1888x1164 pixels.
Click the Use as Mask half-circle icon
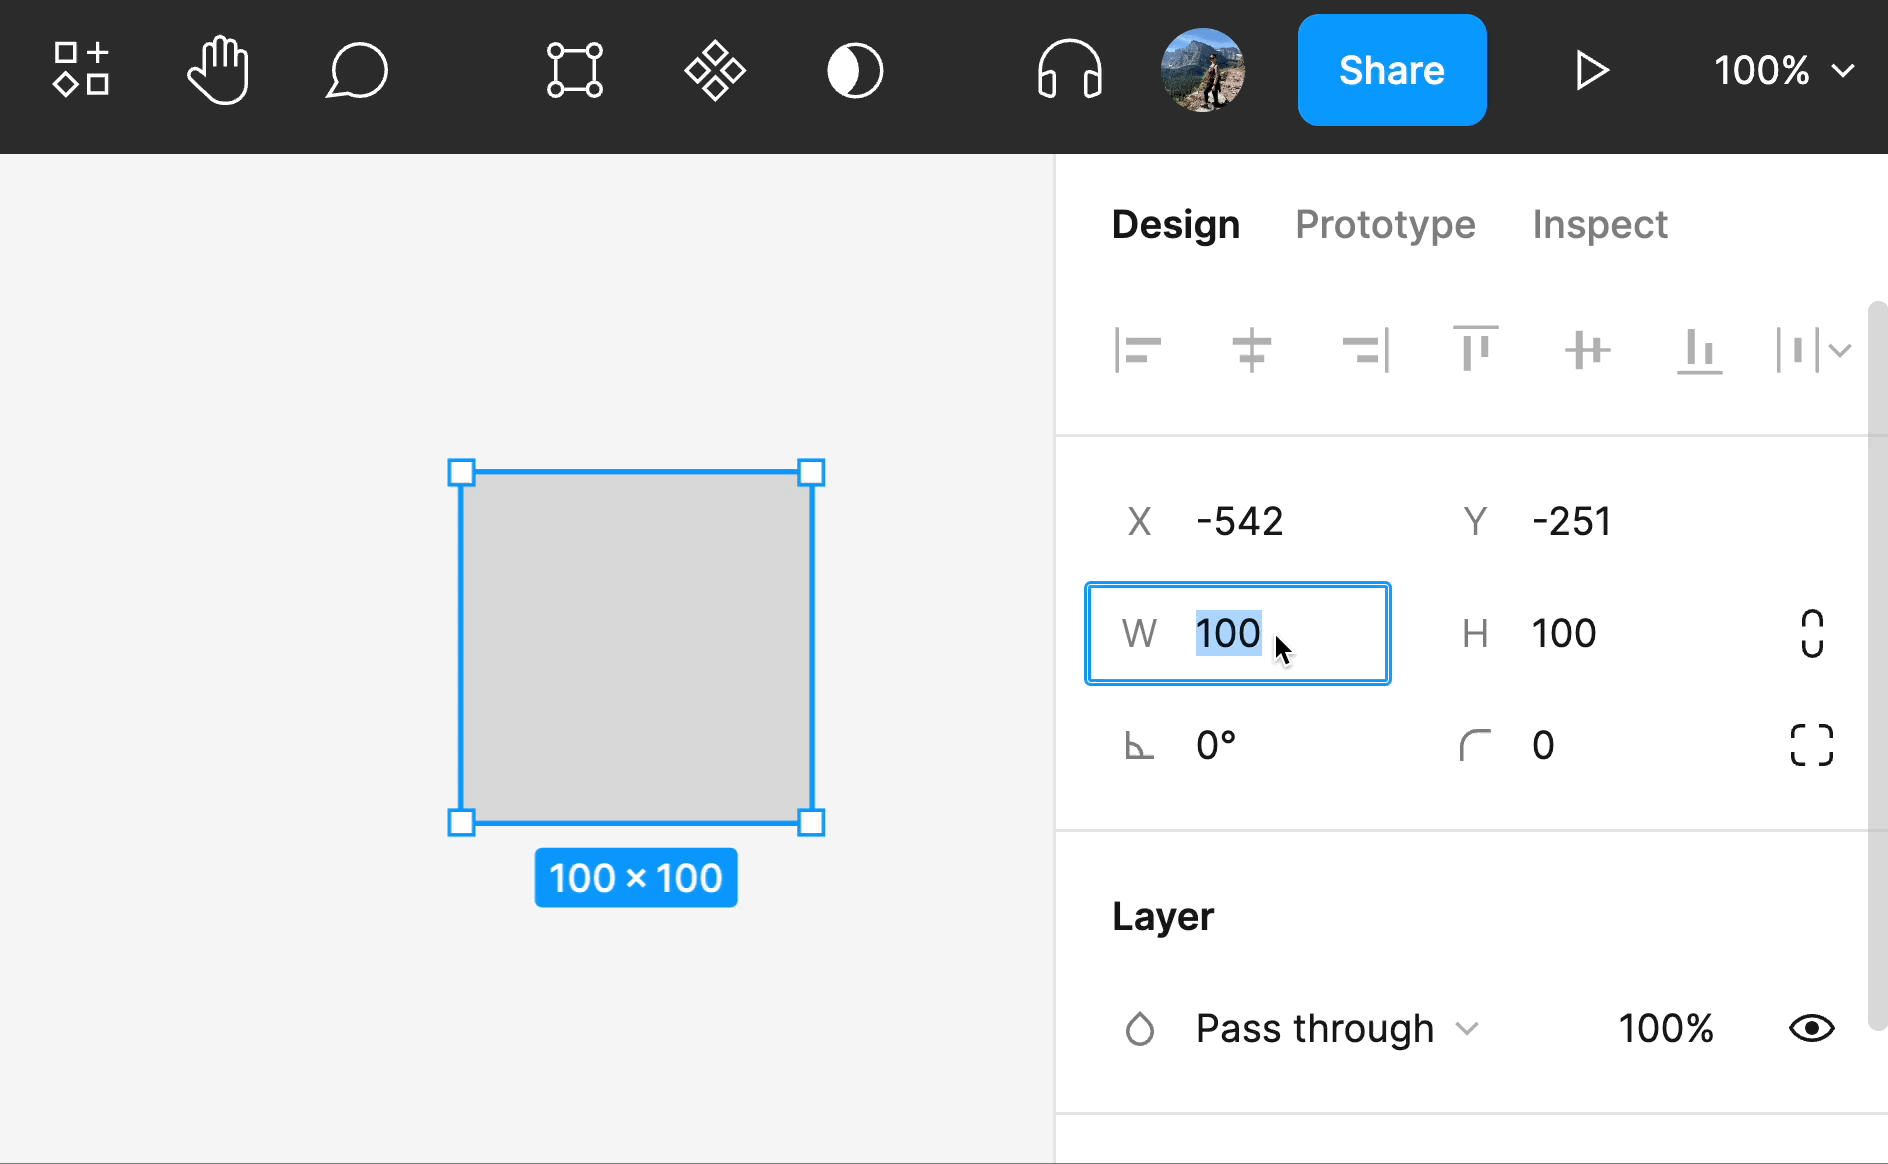coord(855,70)
